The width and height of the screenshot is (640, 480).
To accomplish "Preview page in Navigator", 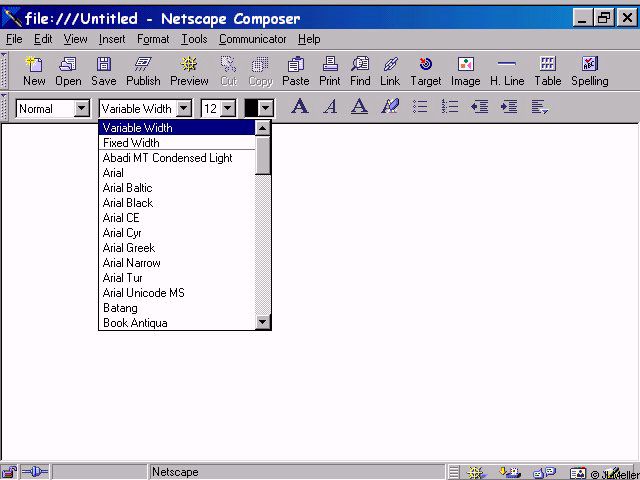I will (x=189, y=71).
